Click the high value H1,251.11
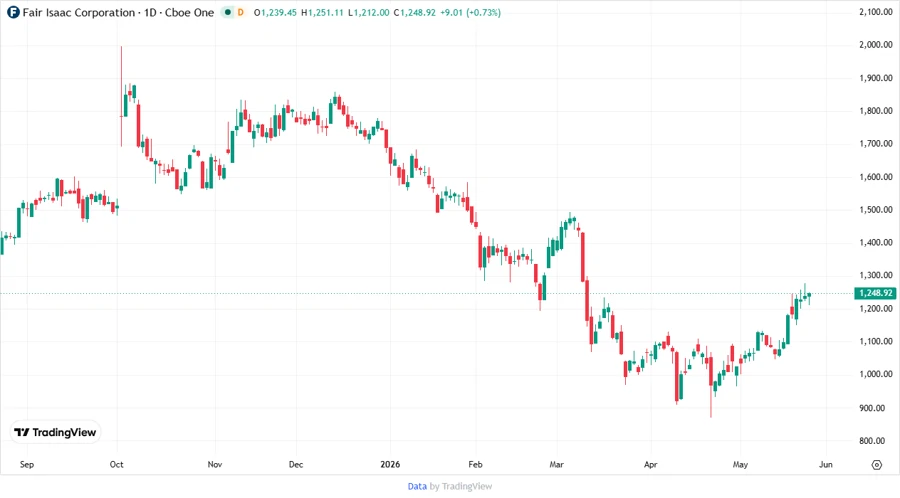This screenshot has height=498, width=900. click(x=322, y=13)
